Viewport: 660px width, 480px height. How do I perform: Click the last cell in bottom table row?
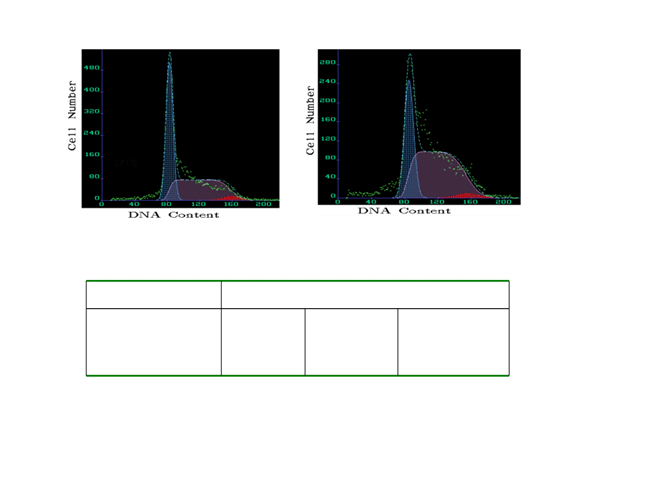coord(453,342)
